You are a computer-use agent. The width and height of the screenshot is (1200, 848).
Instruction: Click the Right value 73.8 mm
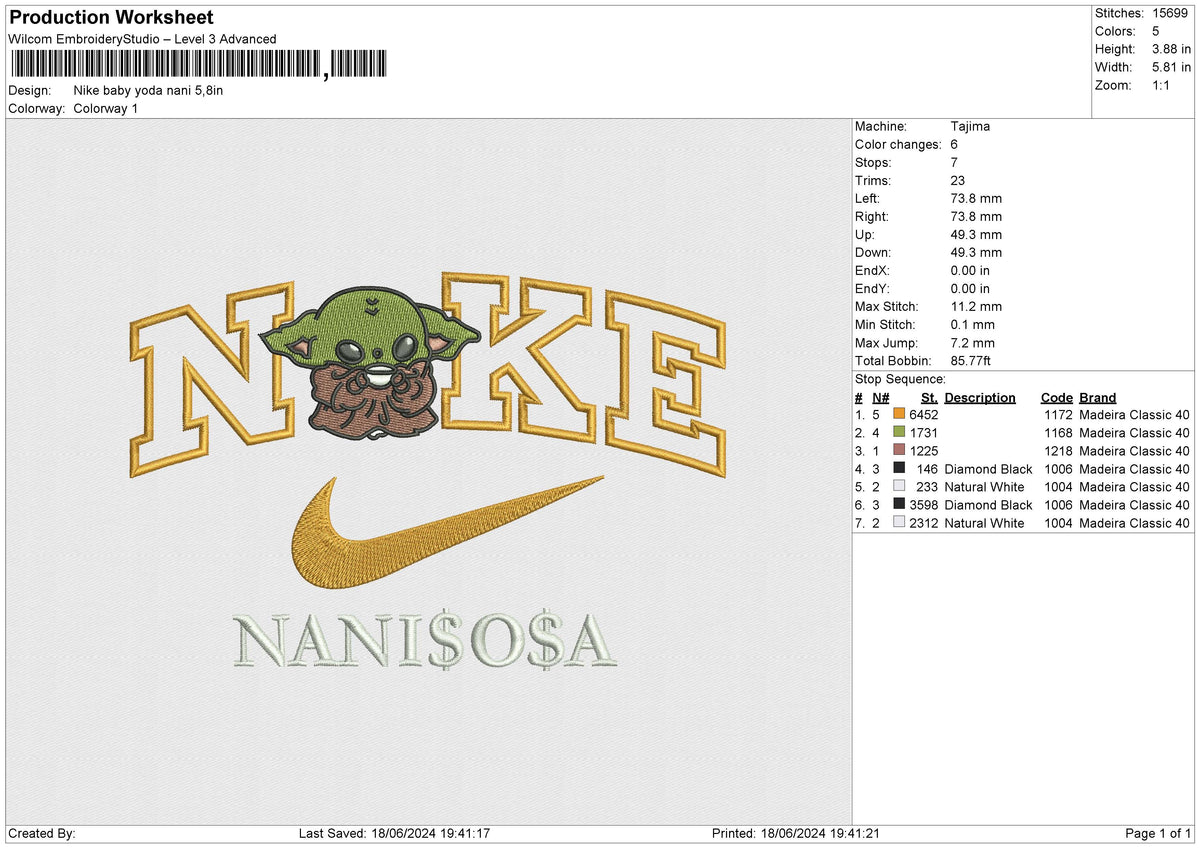(976, 216)
